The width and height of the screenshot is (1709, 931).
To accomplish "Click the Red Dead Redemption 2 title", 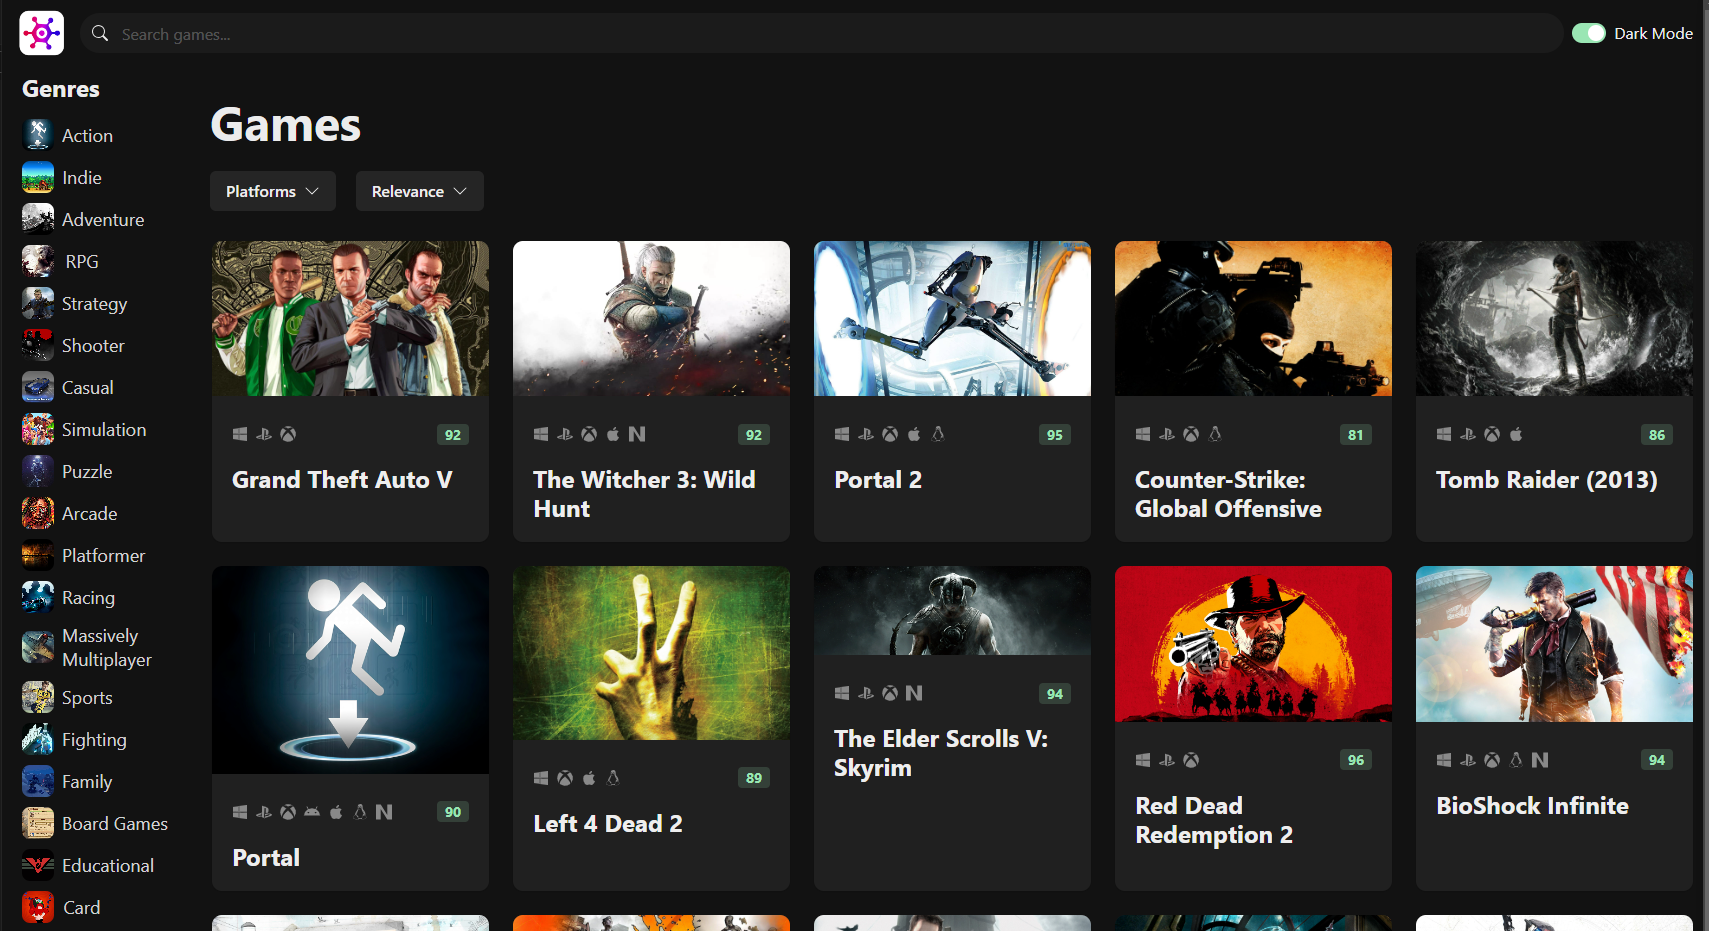I will [x=1214, y=820].
